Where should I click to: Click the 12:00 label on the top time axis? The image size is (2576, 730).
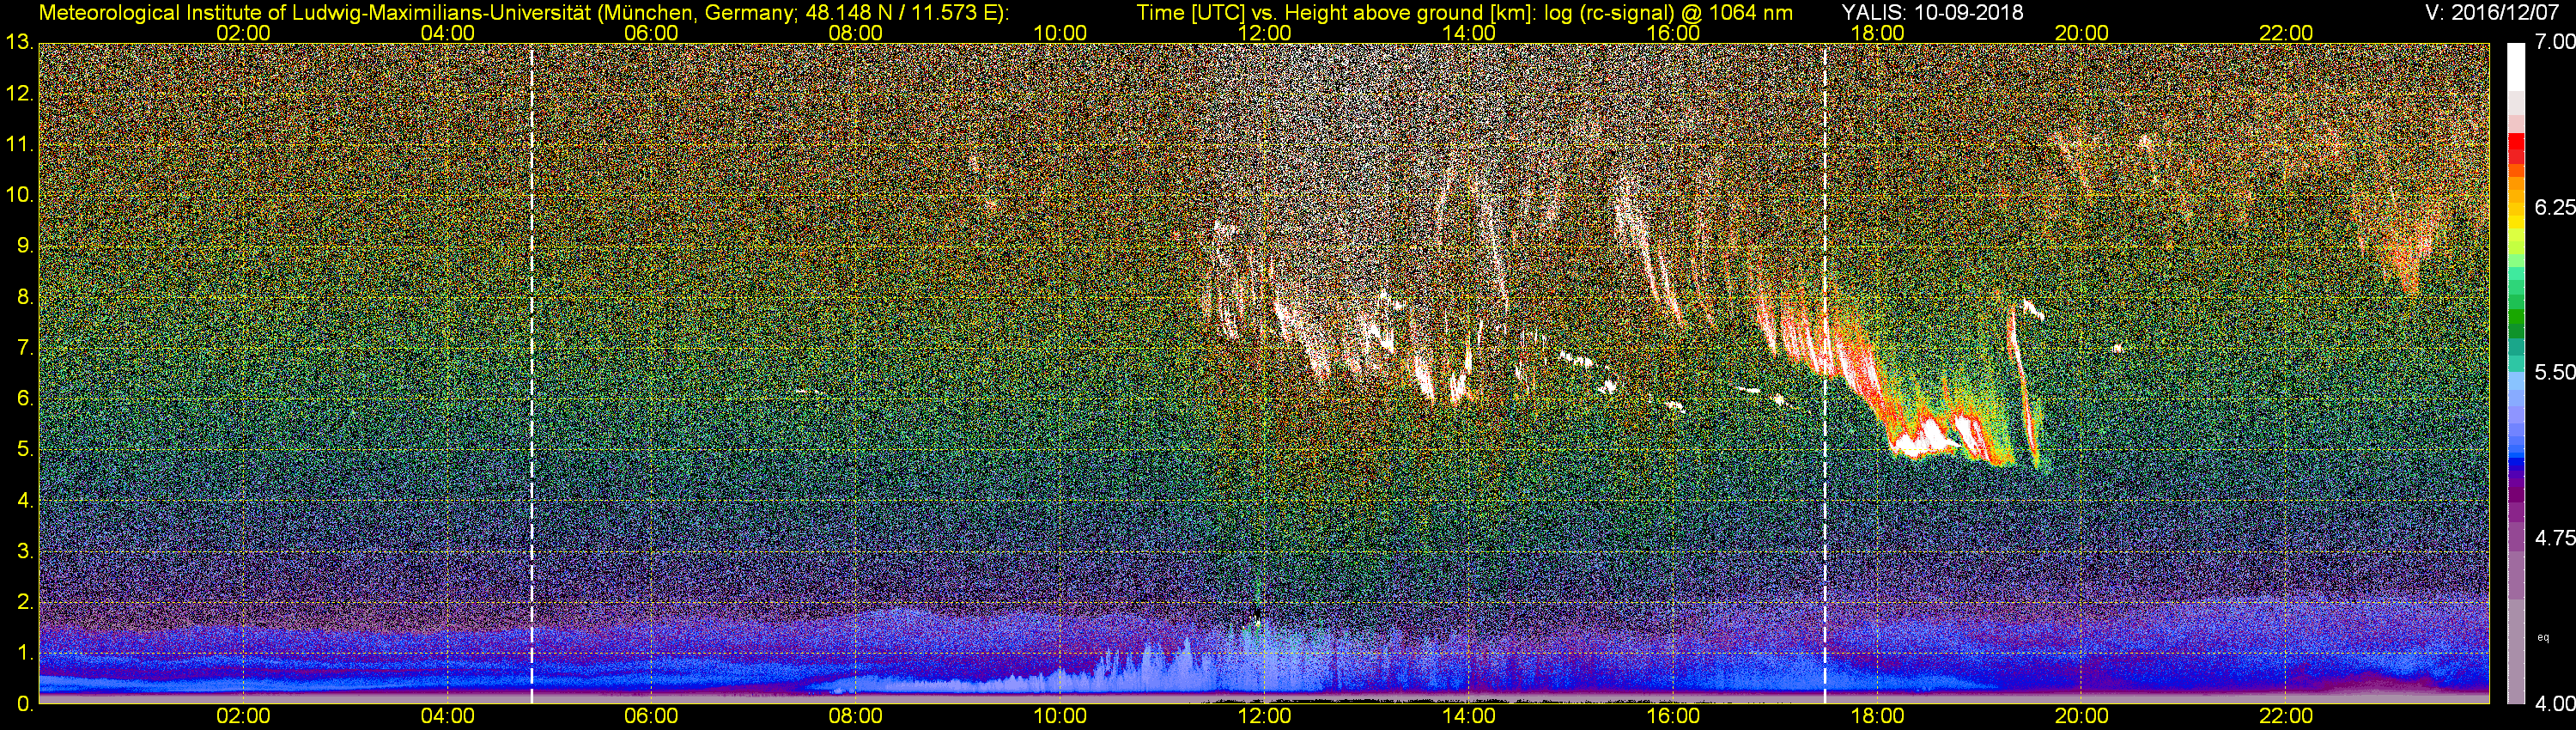click(1264, 33)
